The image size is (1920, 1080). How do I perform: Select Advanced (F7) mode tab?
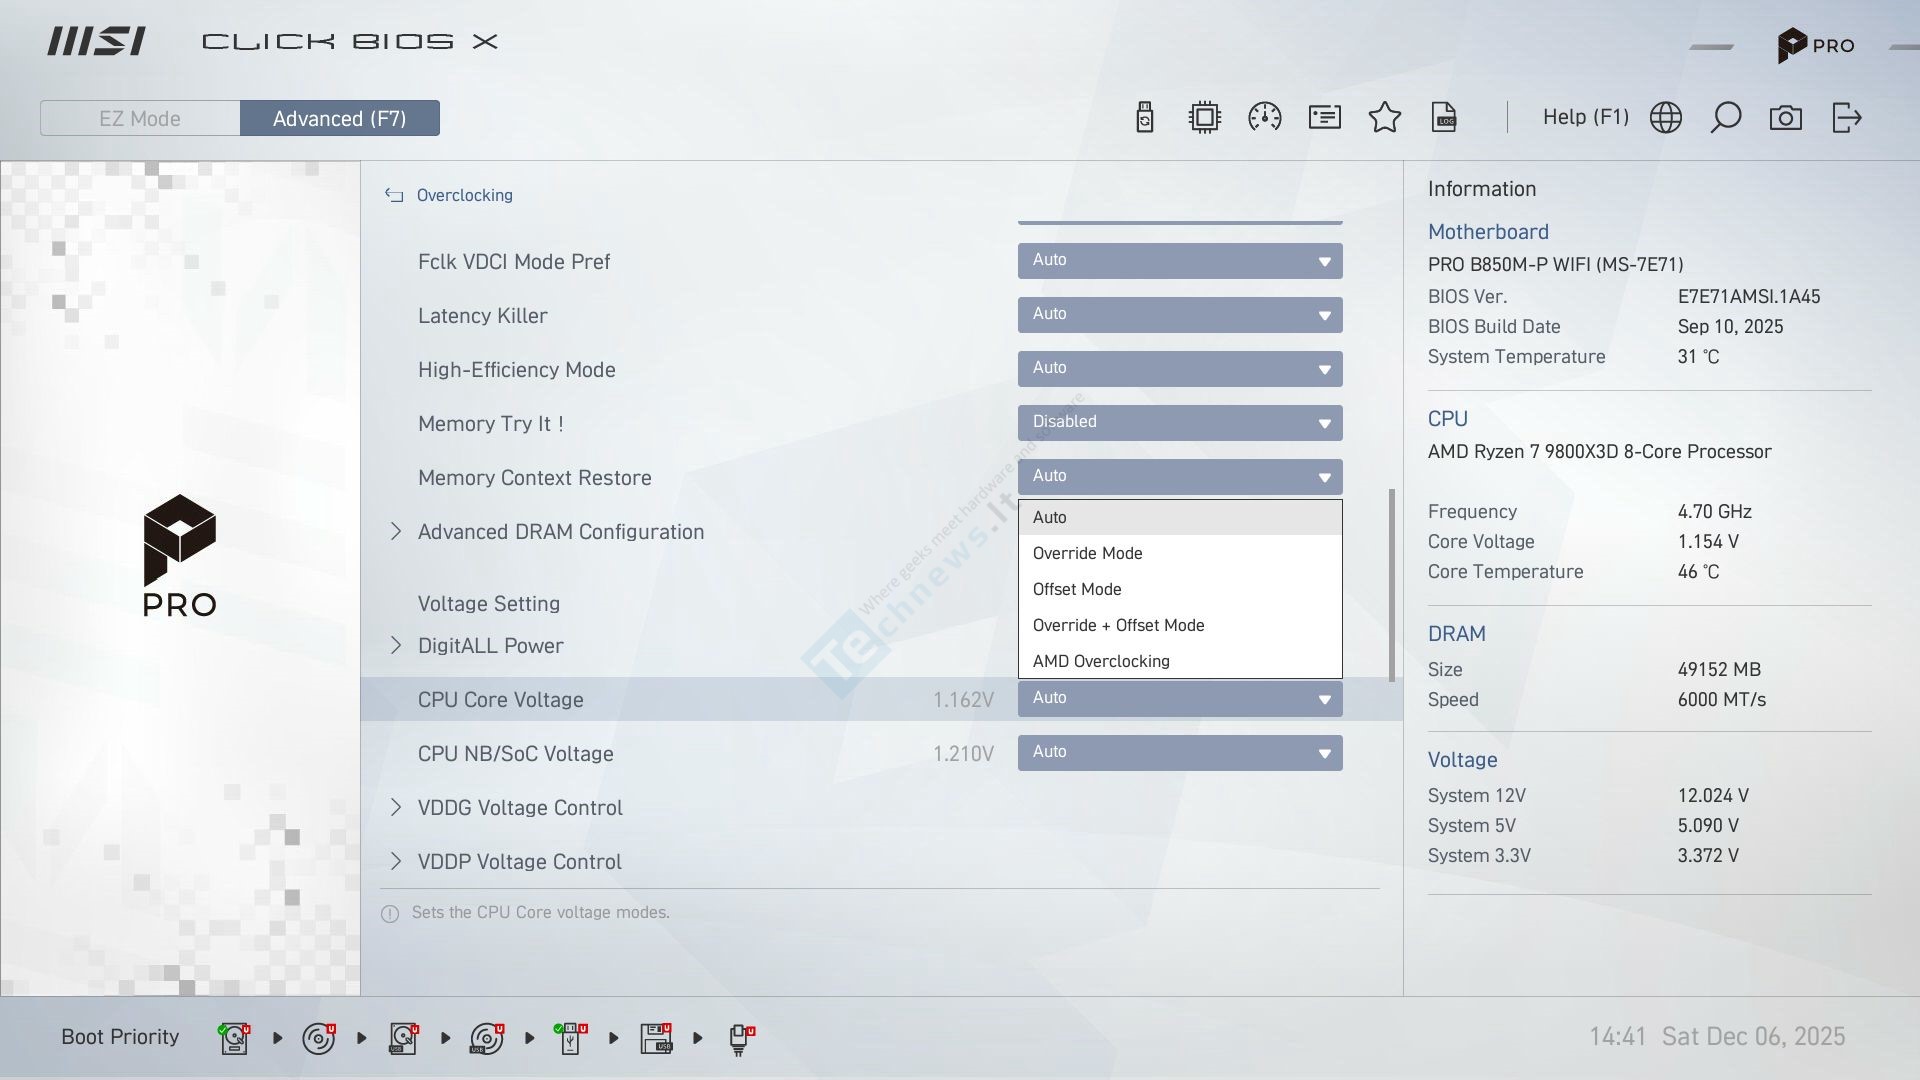coord(339,118)
